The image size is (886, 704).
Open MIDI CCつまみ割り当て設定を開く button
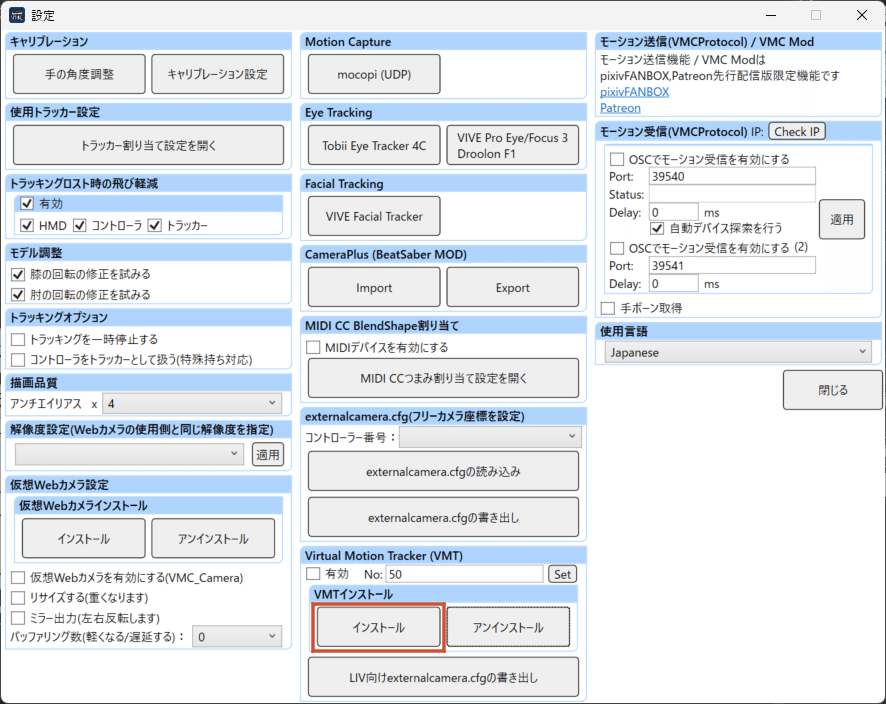444,378
